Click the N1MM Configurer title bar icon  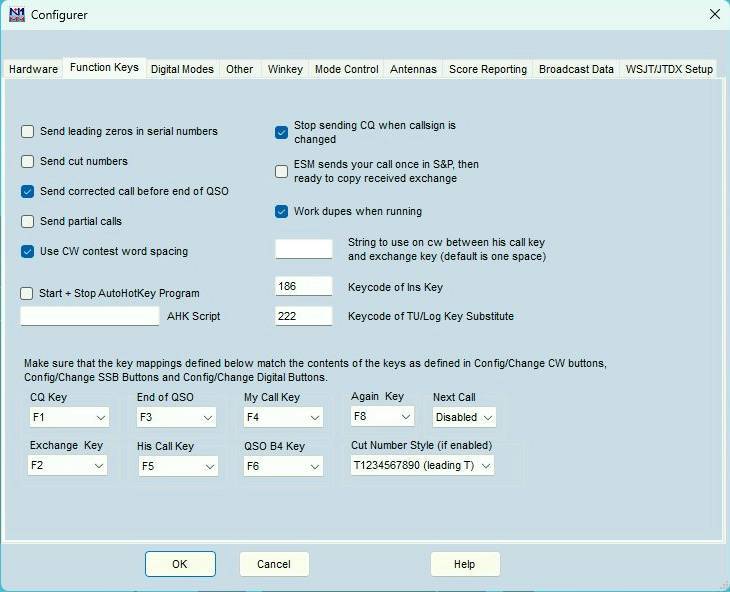tap(17, 14)
